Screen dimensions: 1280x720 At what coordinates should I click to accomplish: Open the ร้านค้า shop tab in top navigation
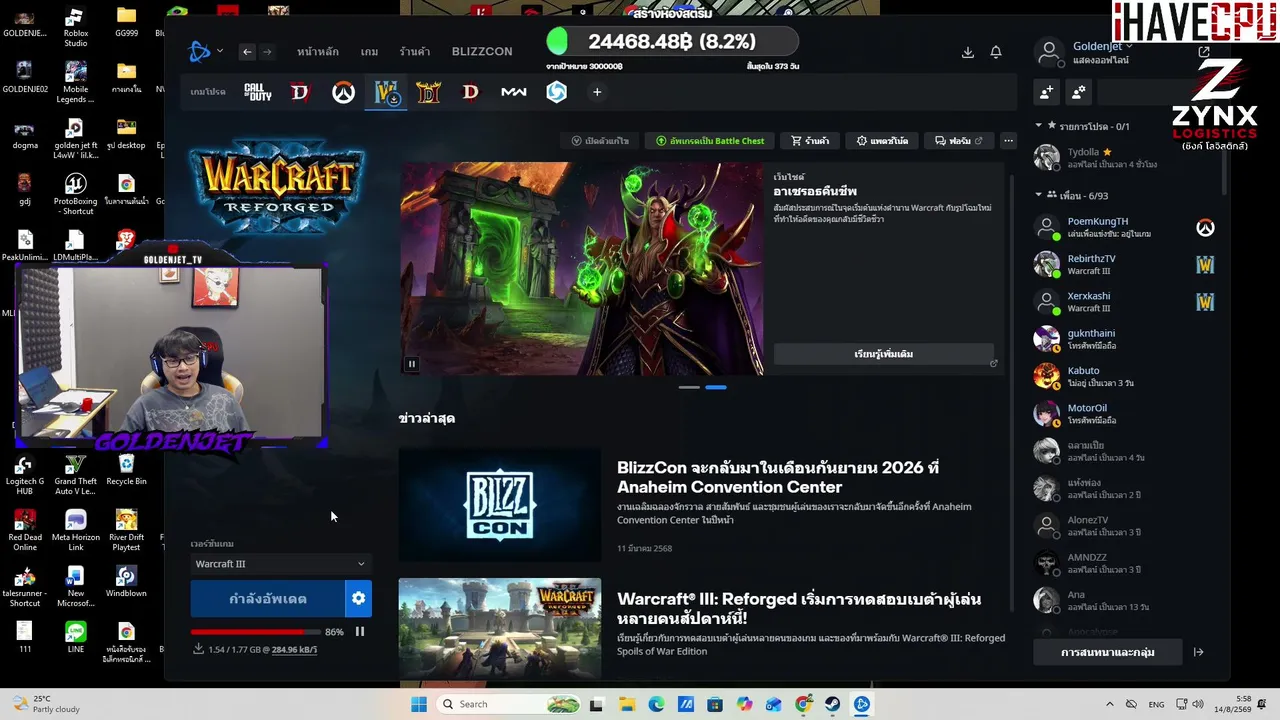415,52
